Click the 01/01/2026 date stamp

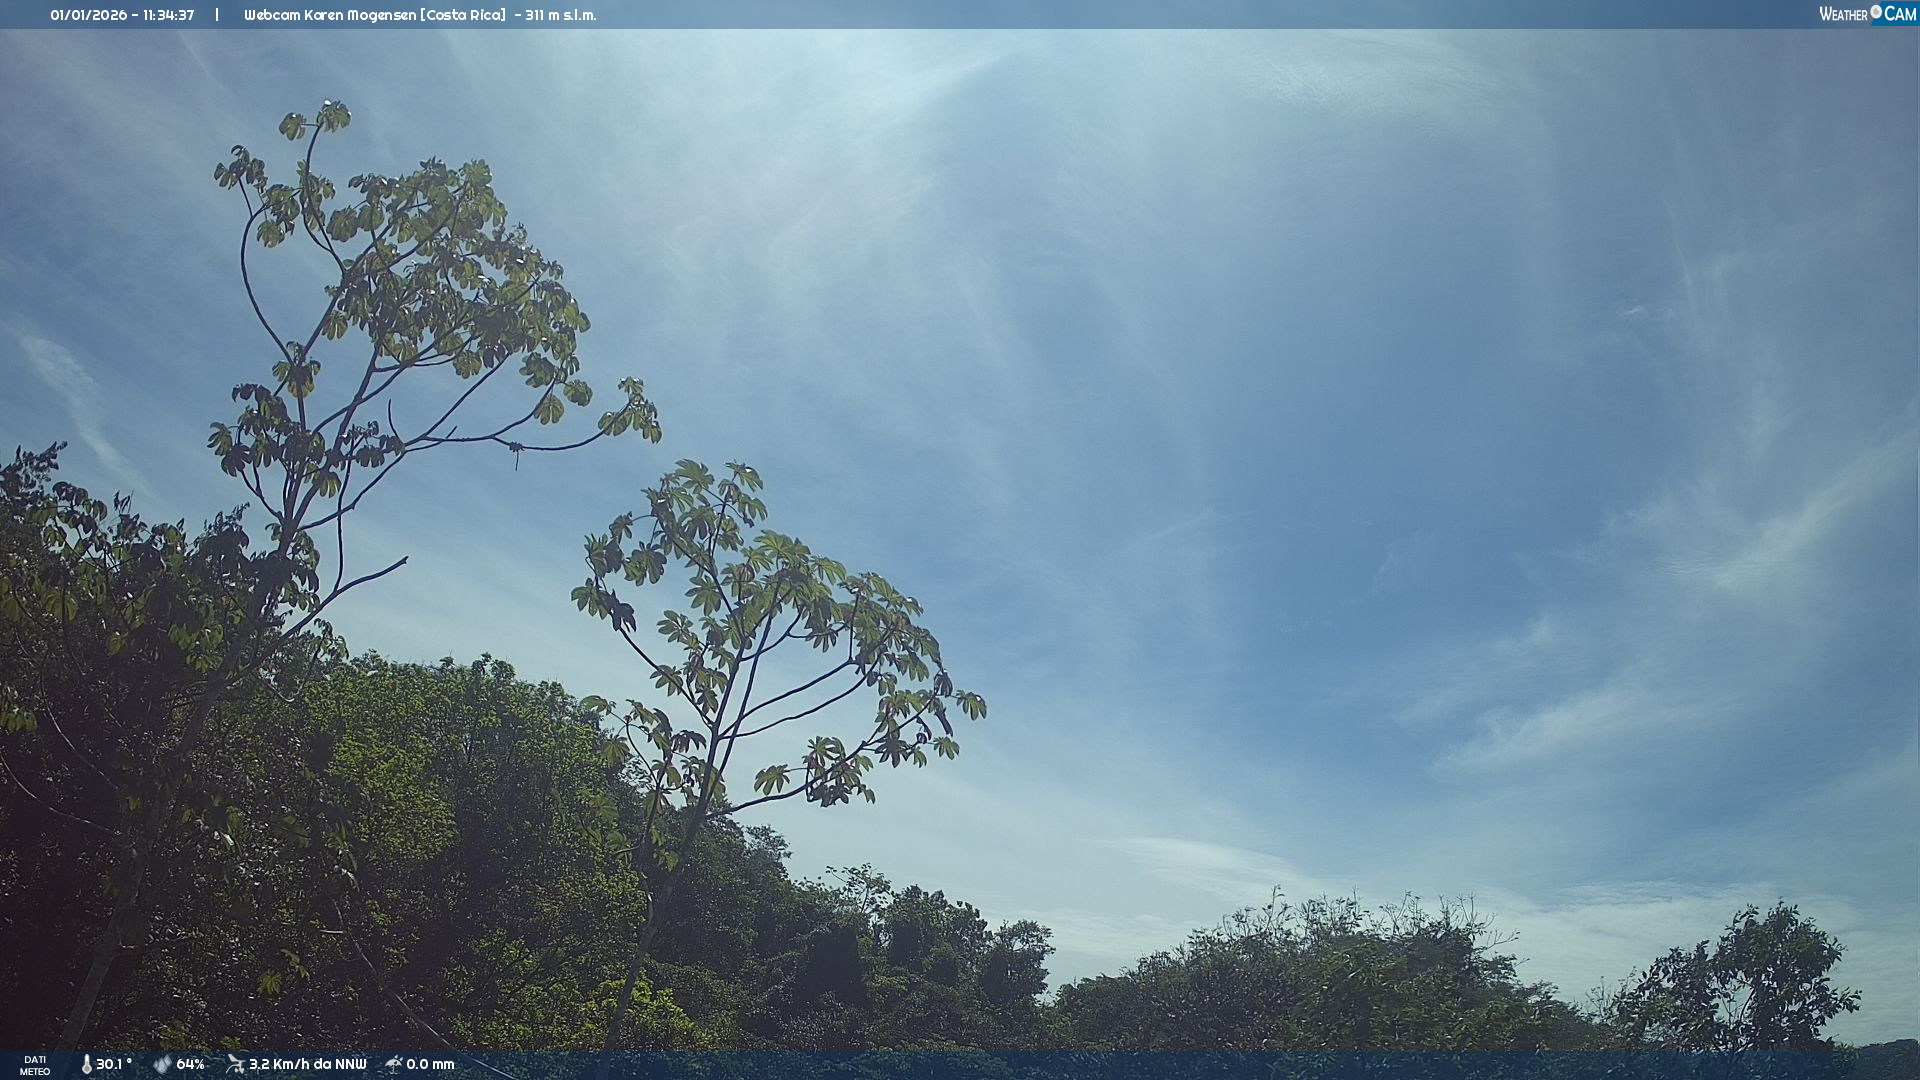(x=88, y=15)
